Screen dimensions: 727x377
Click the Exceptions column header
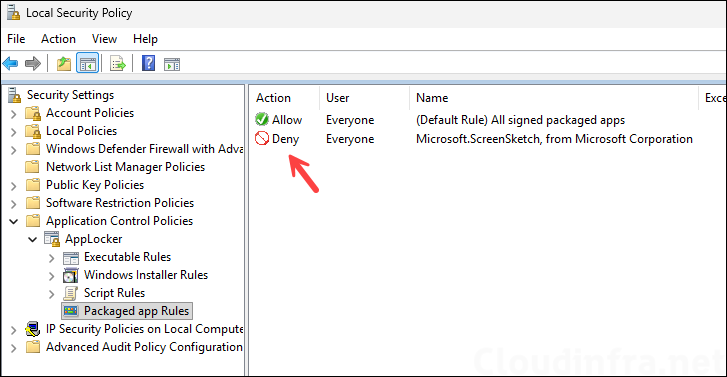coord(713,98)
